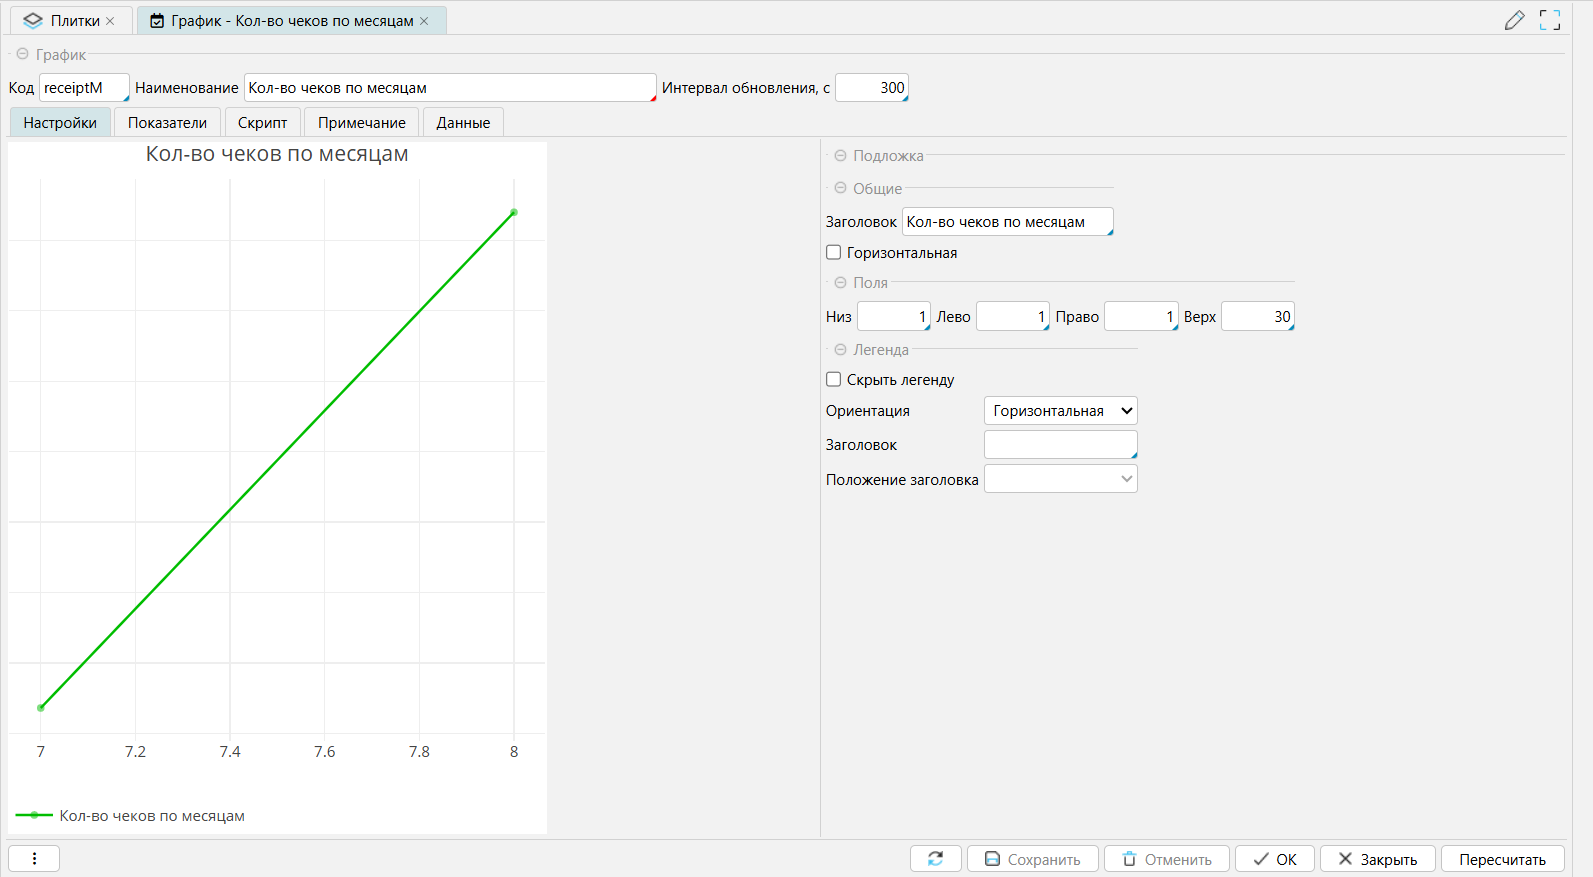This screenshot has width=1593, height=877.
Task: Close the Плитки tab
Action: (110, 21)
